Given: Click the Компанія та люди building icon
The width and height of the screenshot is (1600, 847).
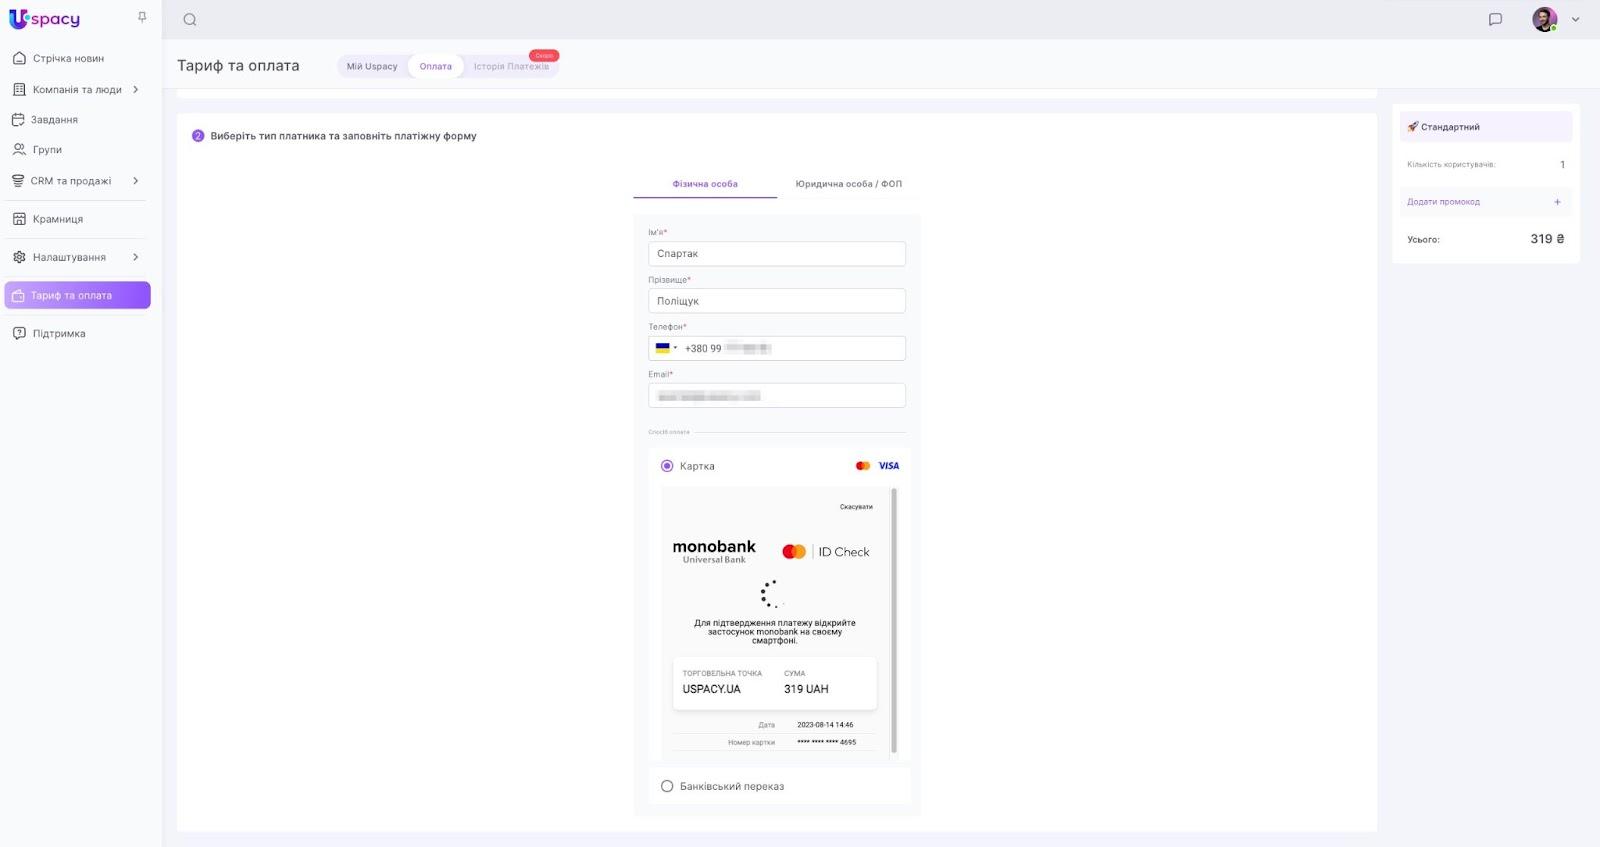Looking at the screenshot, I should click(19, 90).
